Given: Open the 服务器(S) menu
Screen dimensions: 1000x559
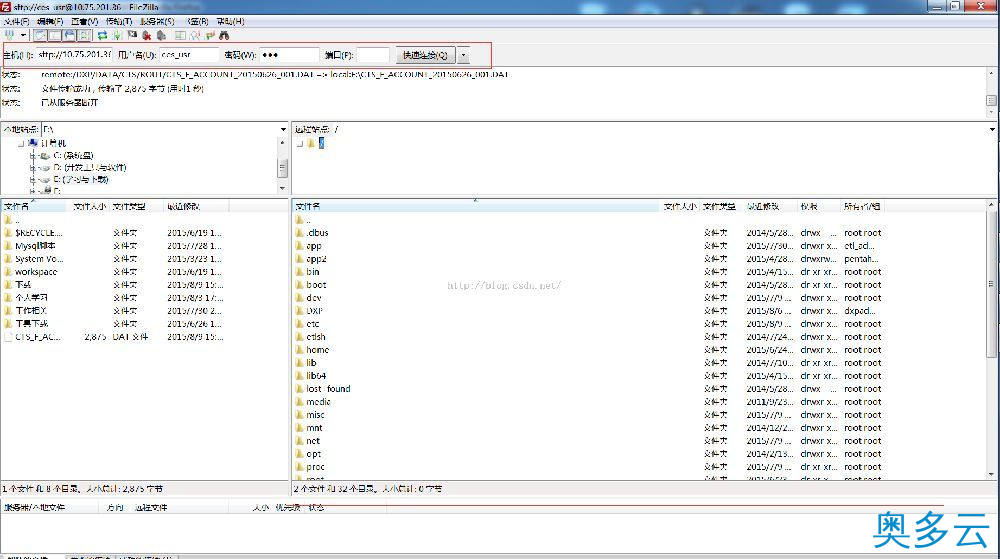Looking at the screenshot, I should [158, 22].
